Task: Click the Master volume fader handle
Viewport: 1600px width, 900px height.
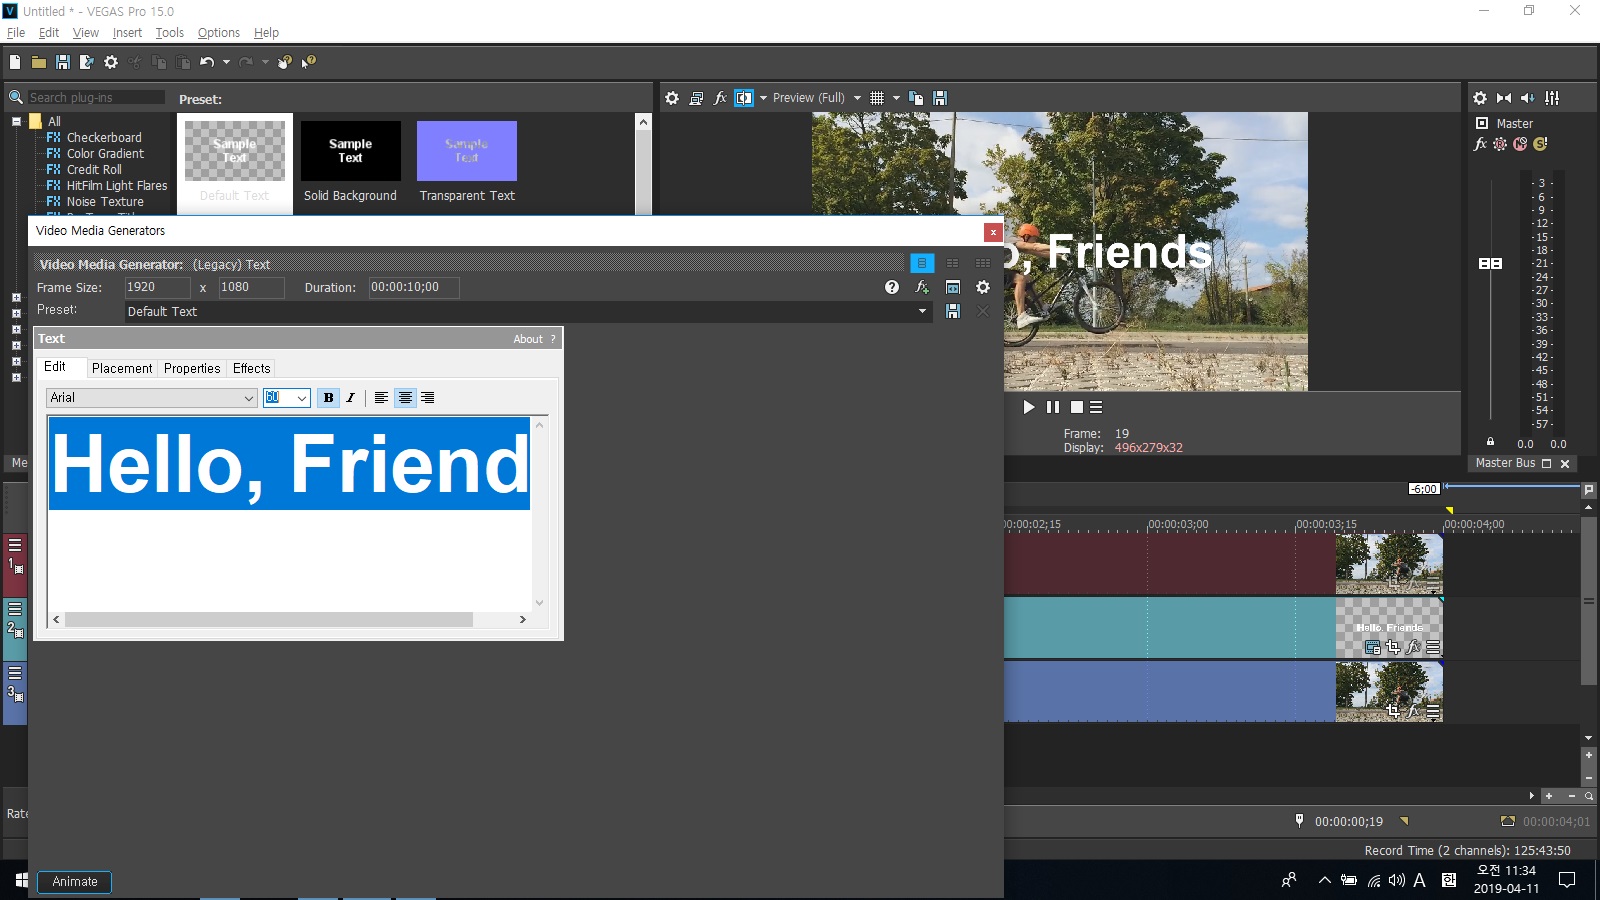Action: point(1490,263)
